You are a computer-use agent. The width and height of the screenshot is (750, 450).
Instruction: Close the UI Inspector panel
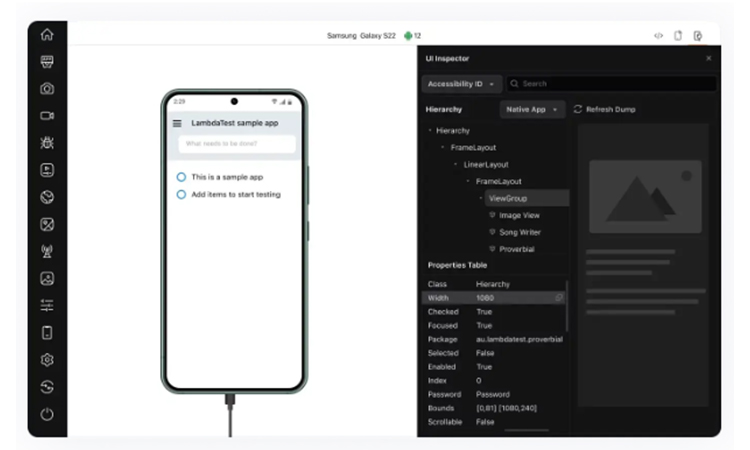click(709, 58)
